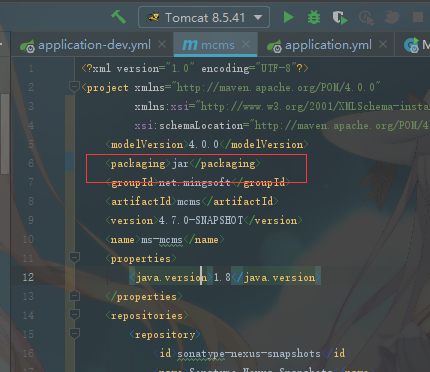Click the vertical scrollbar thumb beside the editor

point(5,133)
